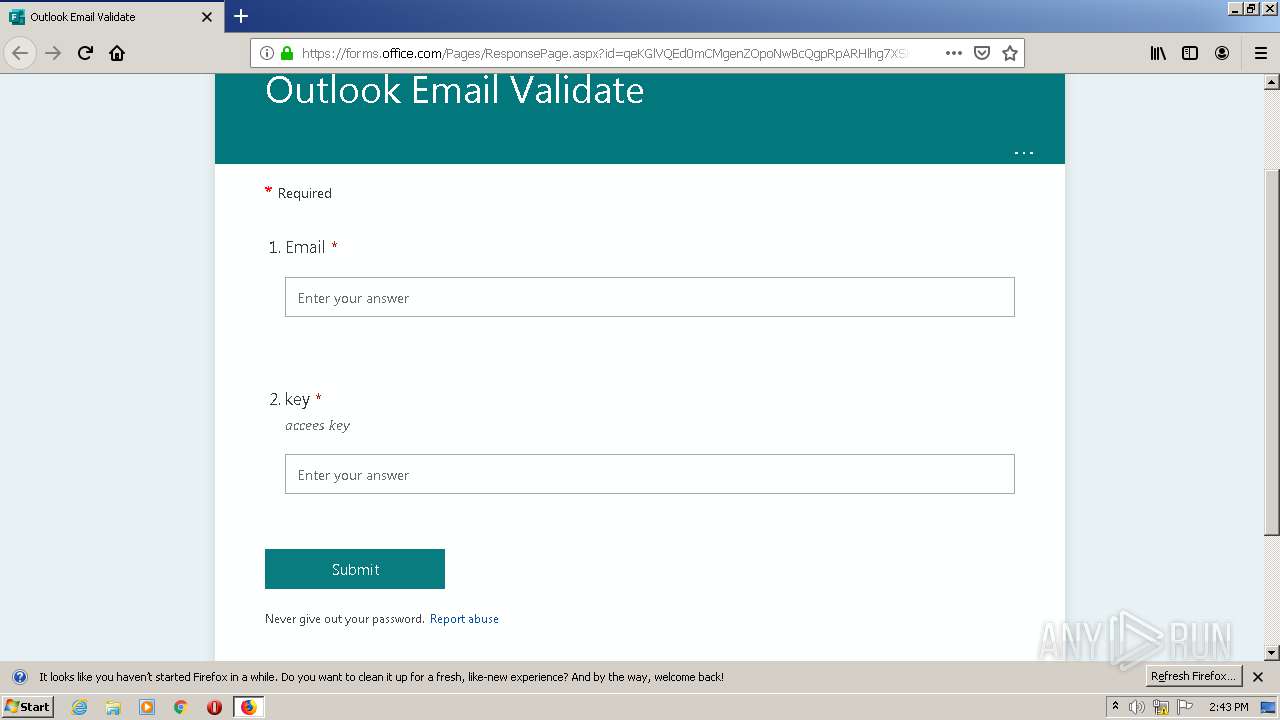Viewport: 1280px width, 720px height.
Task: Open the Firefox Account icon
Action: pyautogui.click(x=1222, y=53)
